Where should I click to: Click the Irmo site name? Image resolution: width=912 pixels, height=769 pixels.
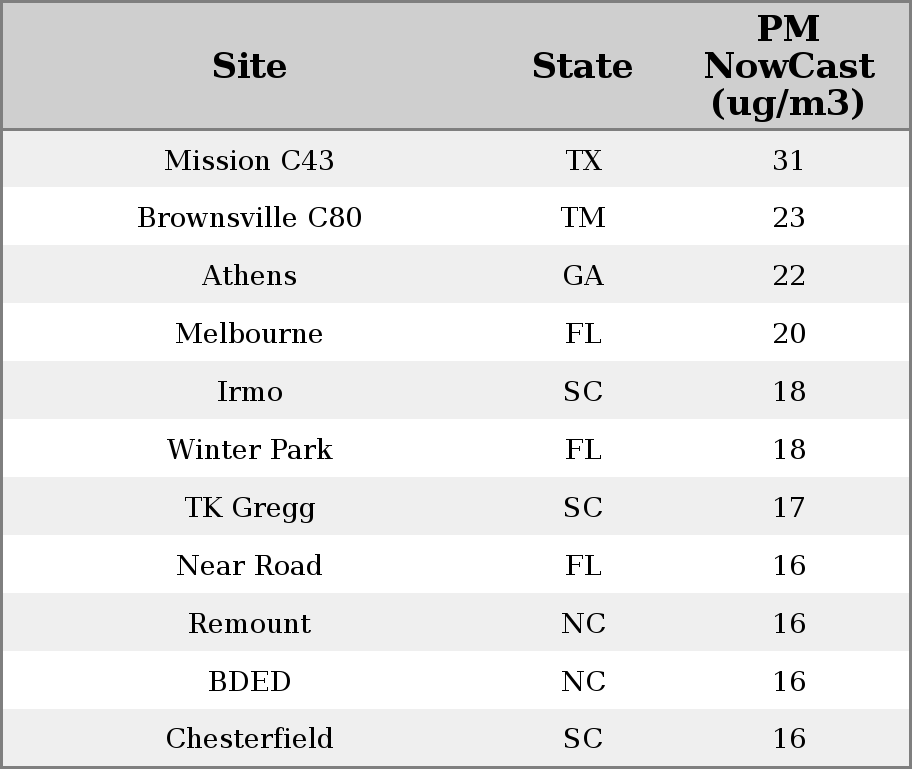click(249, 392)
